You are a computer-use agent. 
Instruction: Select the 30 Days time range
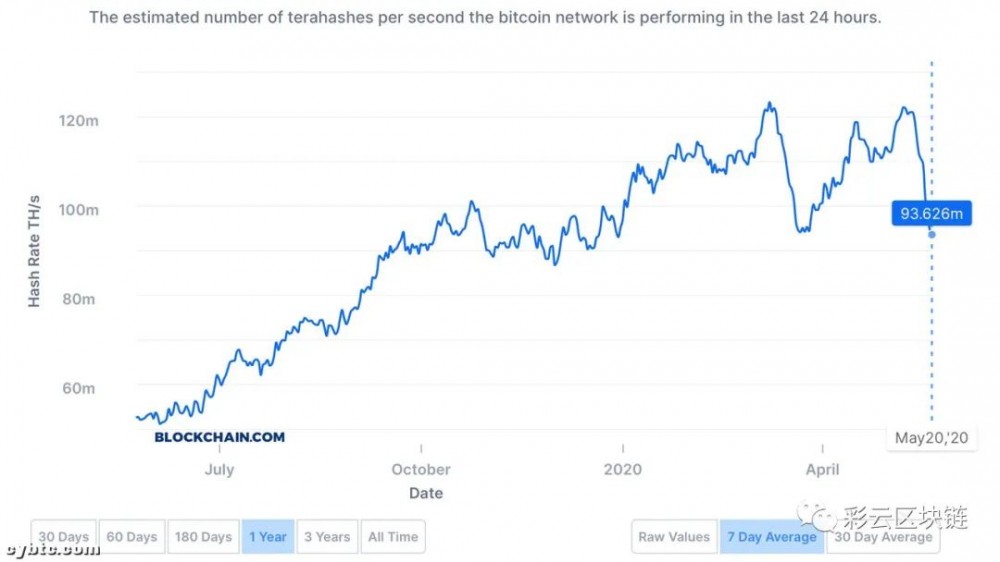pos(65,537)
